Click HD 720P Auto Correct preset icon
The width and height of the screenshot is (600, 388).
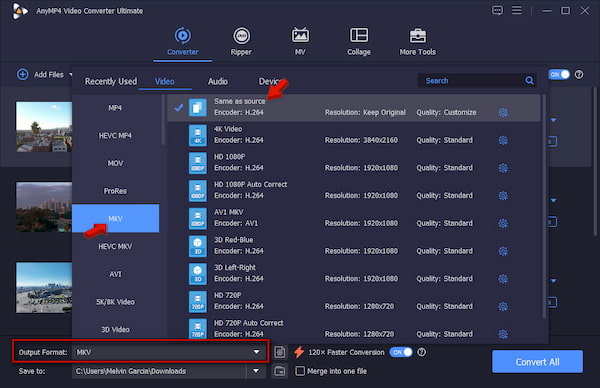click(197, 329)
